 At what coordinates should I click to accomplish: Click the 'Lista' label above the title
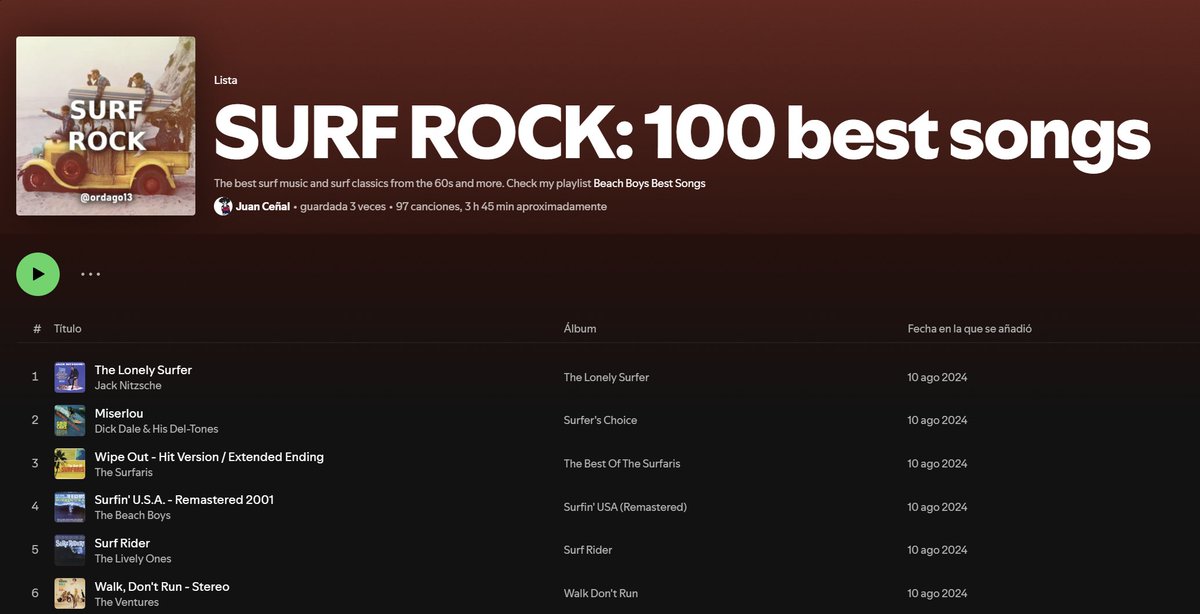click(226, 80)
